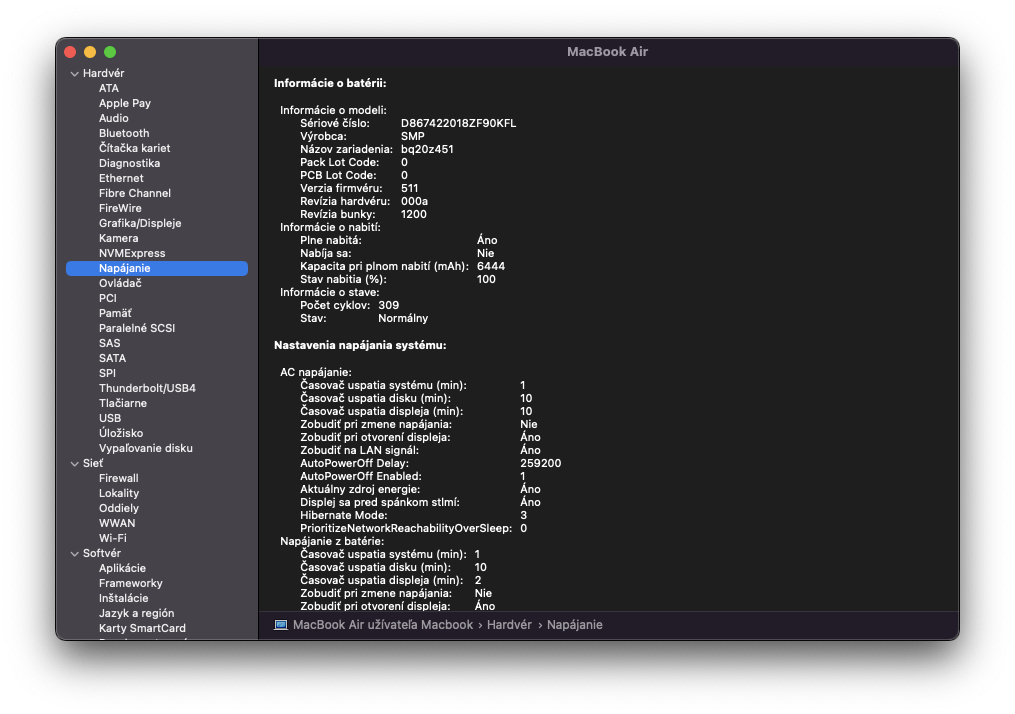1015x714 pixels.
Task: Collapse the Hardvér section chevron
Action: [x=74, y=74]
